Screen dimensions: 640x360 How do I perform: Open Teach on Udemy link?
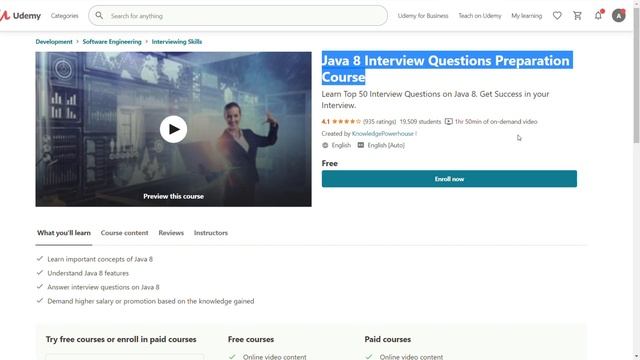pyautogui.click(x=480, y=16)
